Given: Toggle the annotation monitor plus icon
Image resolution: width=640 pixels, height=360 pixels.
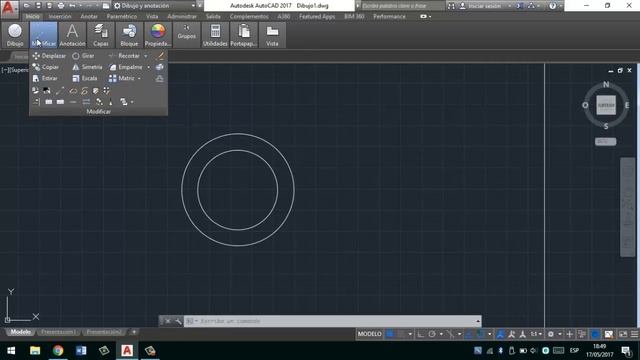Looking at the screenshot, I should (x=570, y=334).
